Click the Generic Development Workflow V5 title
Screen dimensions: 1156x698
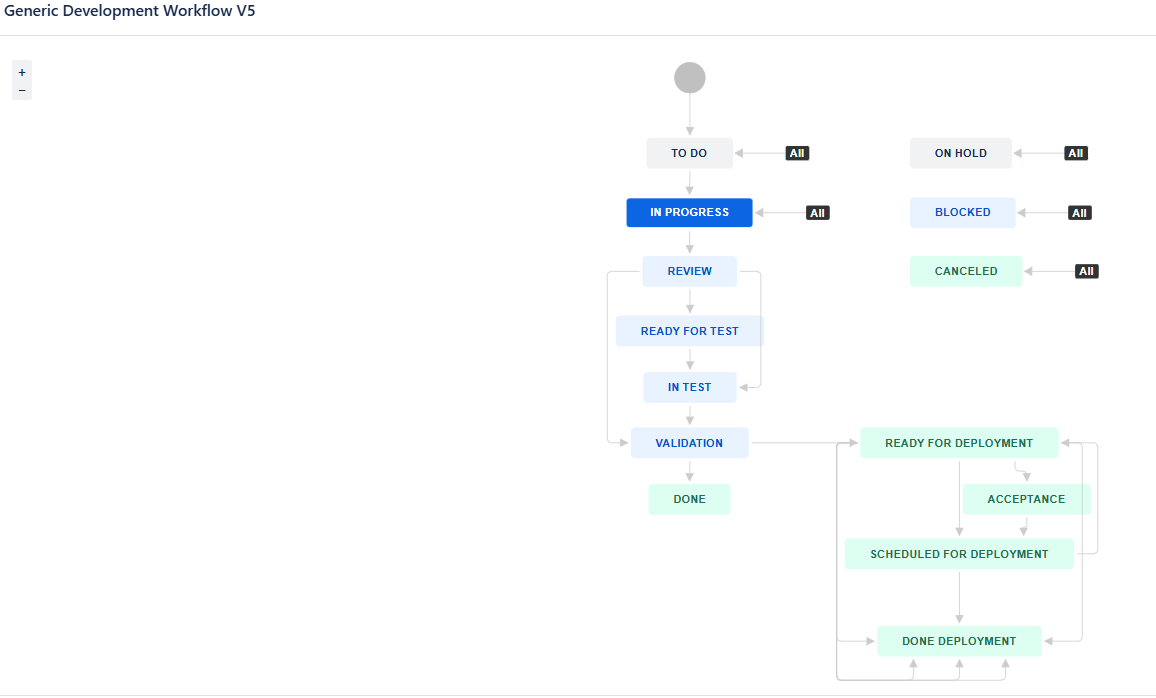(130, 11)
